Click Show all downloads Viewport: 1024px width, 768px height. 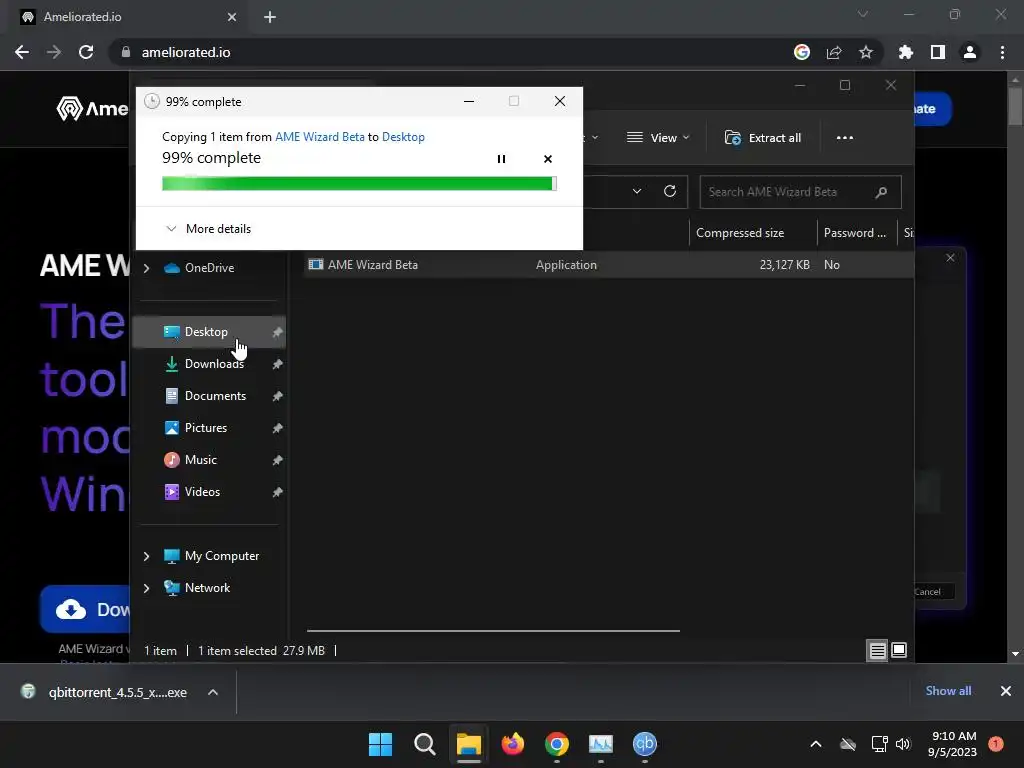click(948, 691)
